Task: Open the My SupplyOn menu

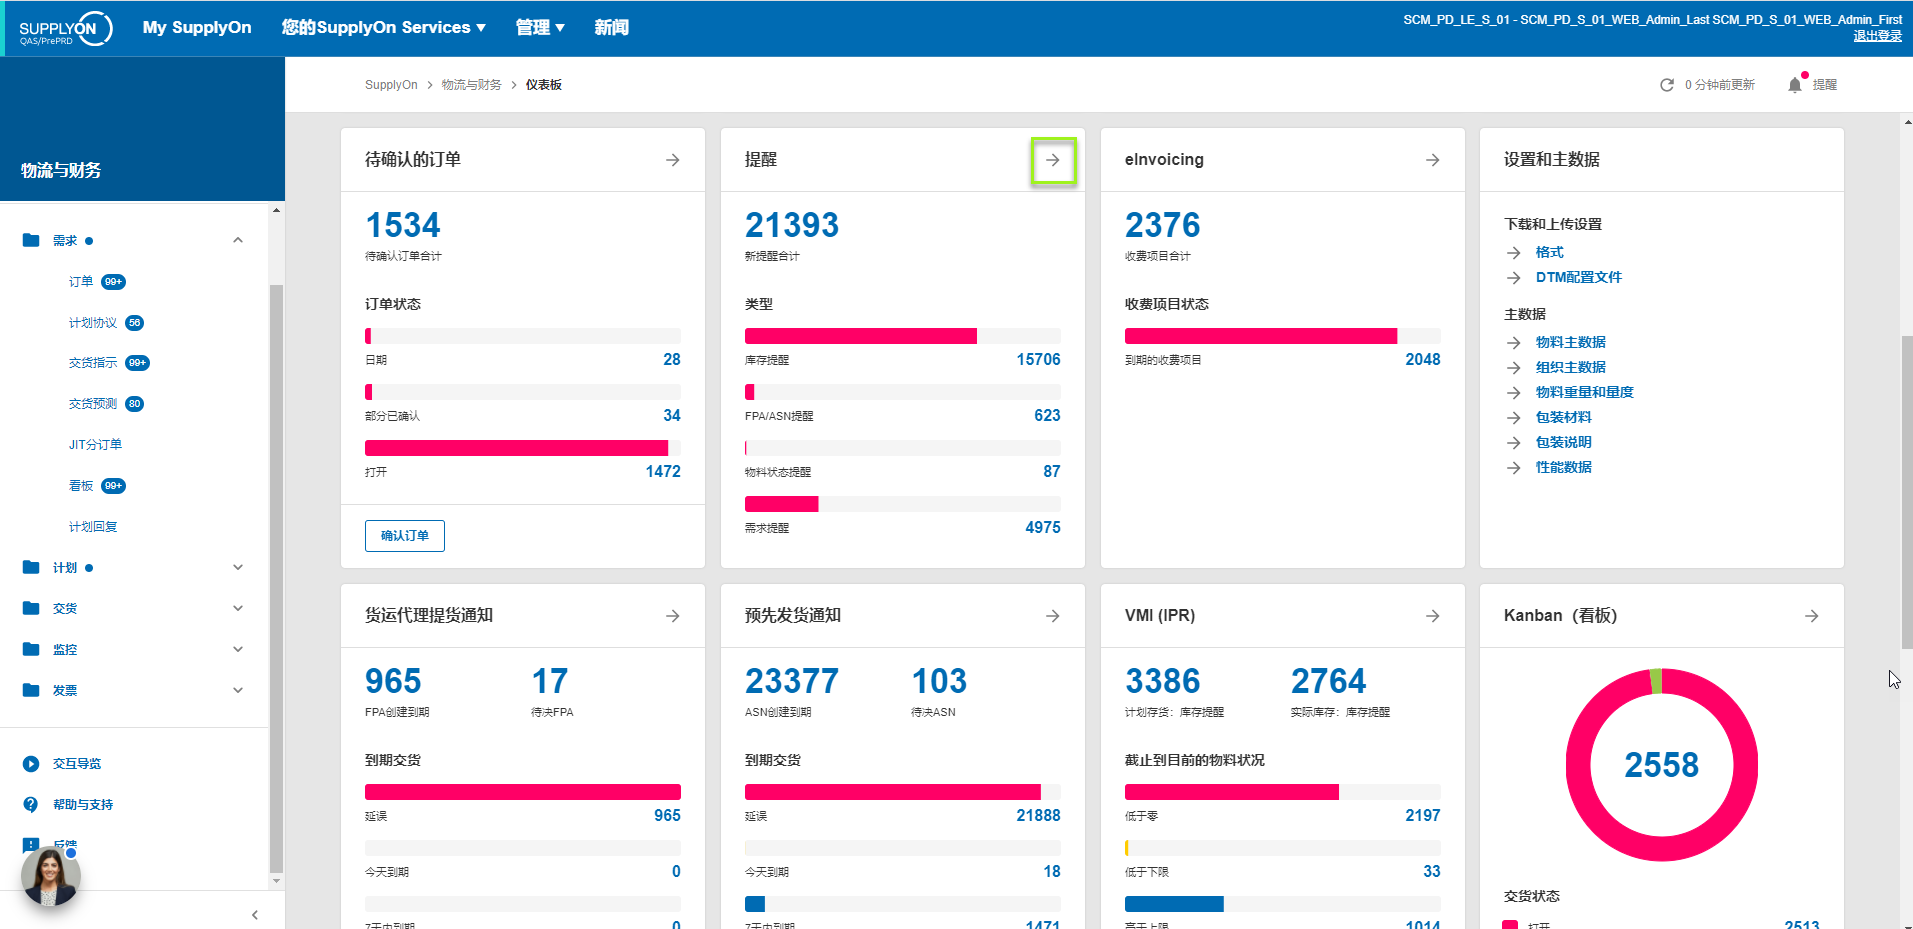Action: point(197,28)
